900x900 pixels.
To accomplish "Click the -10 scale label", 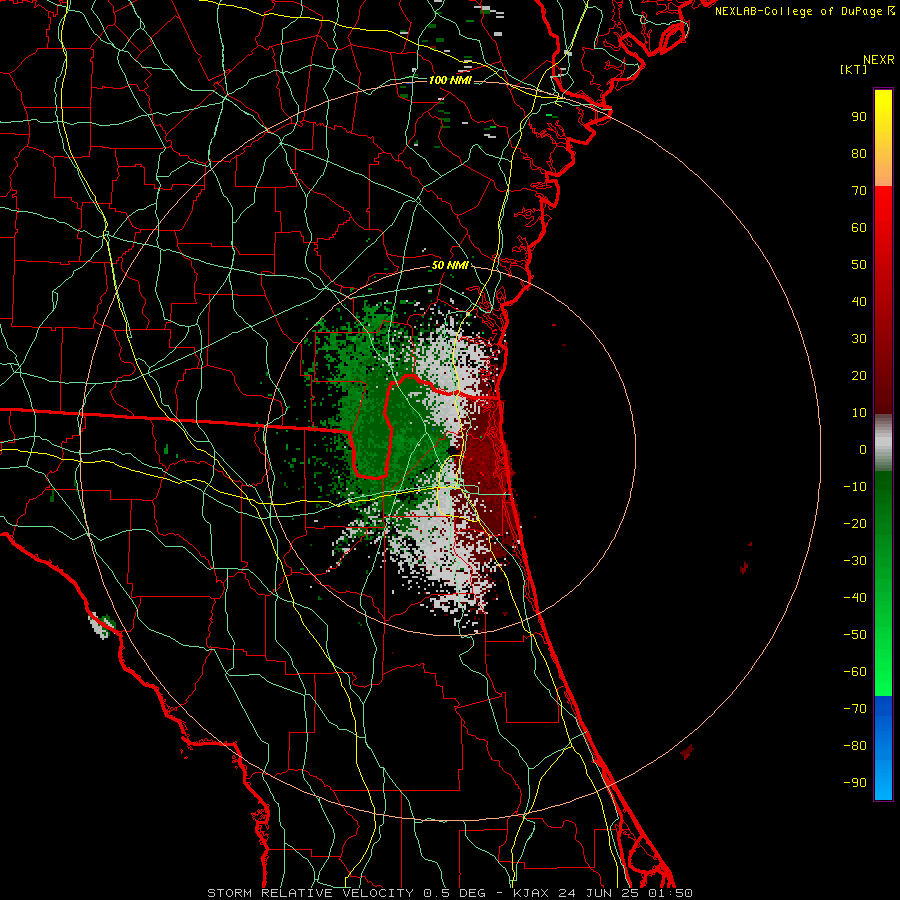I will [855, 487].
